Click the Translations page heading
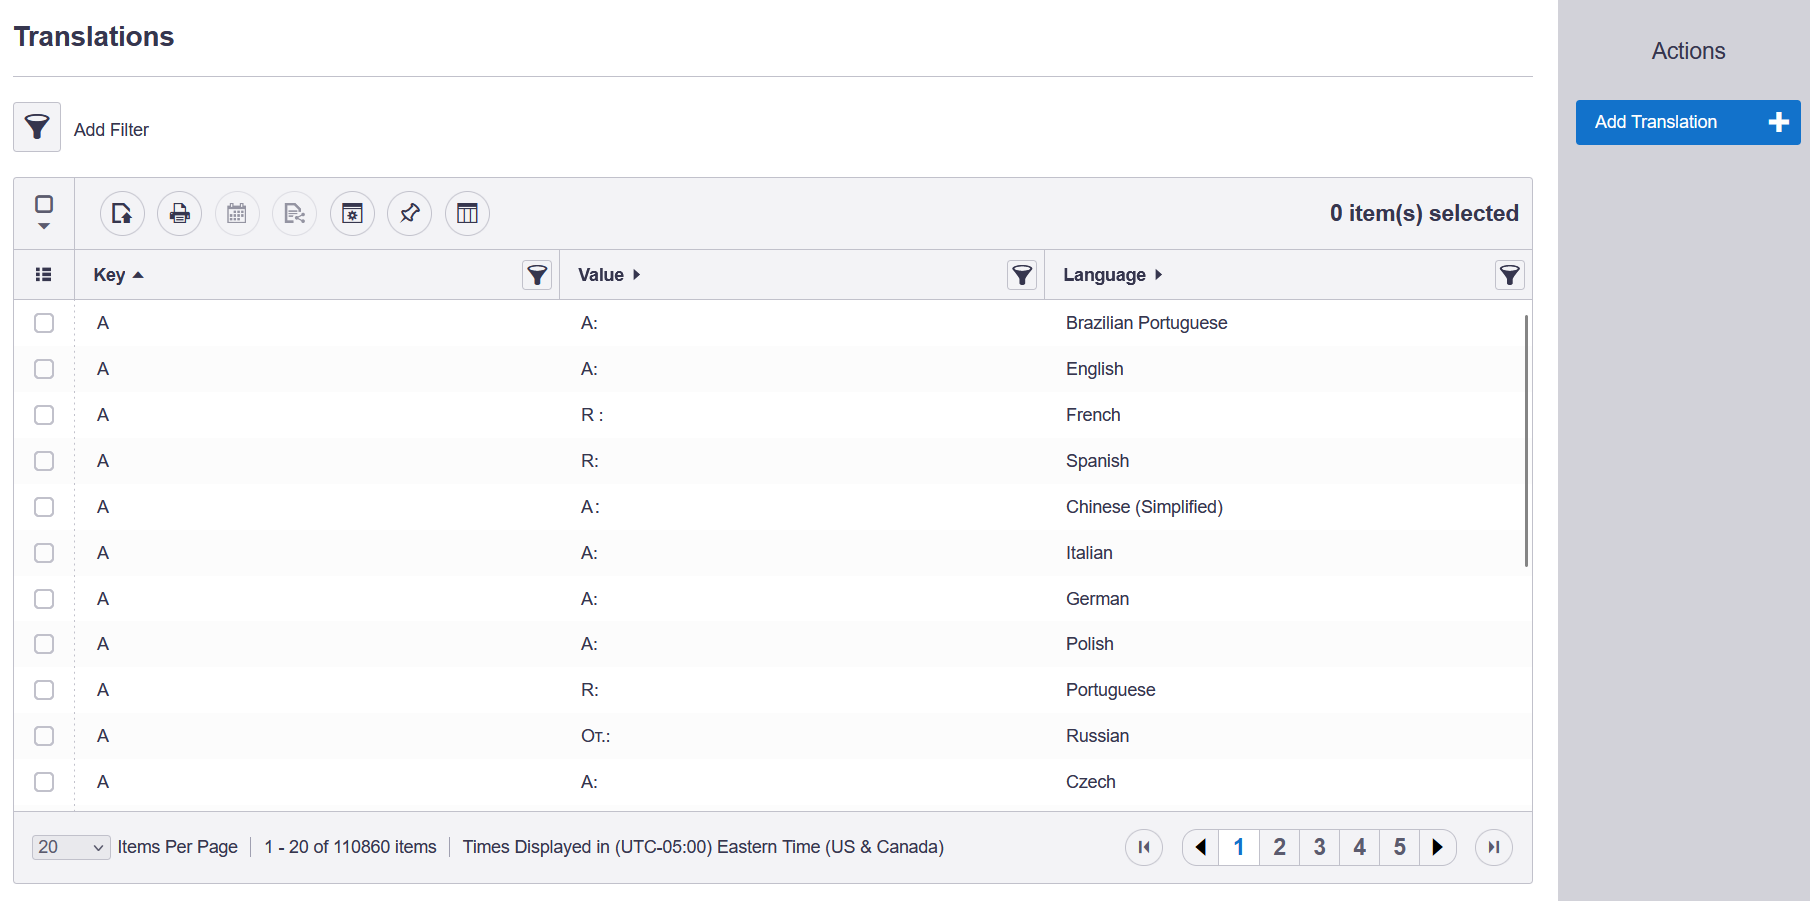Screen dimensions: 1810x901 coord(94,37)
